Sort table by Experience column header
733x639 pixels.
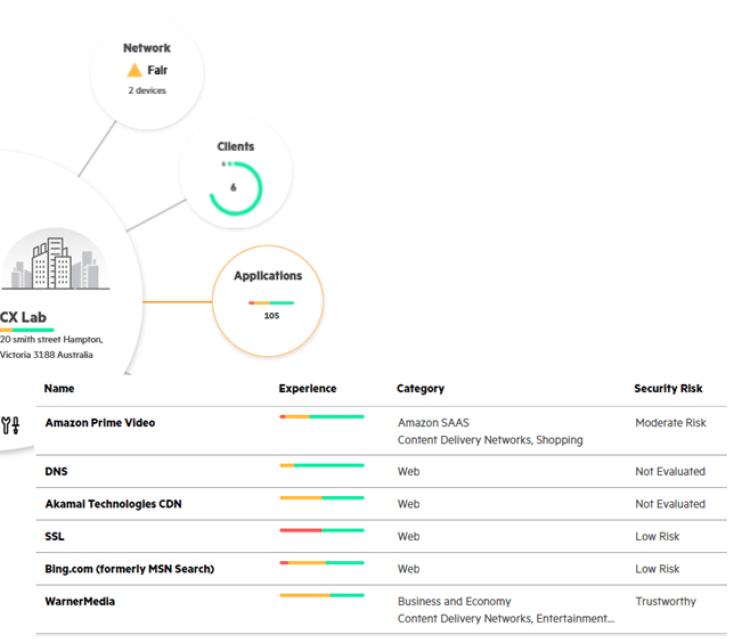307,388
